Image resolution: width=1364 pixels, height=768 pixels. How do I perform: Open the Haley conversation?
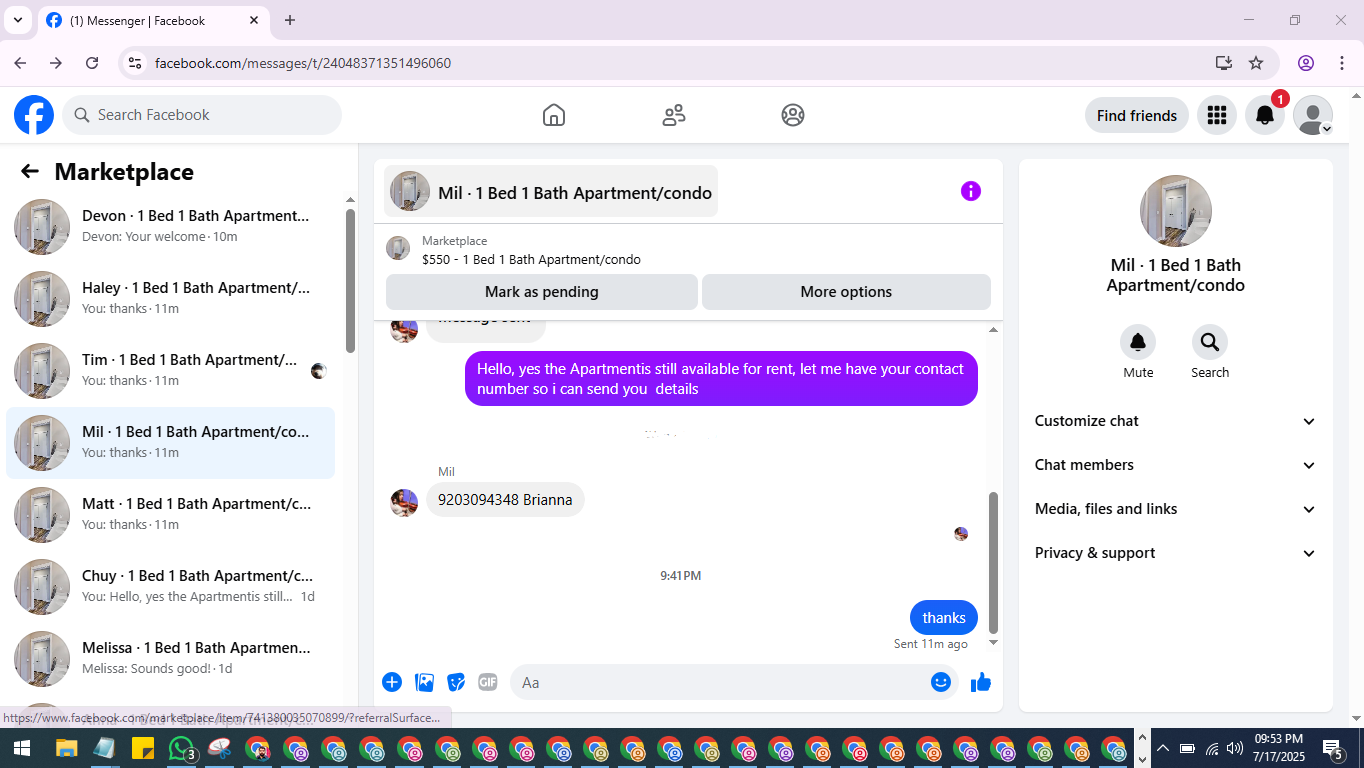171,299
